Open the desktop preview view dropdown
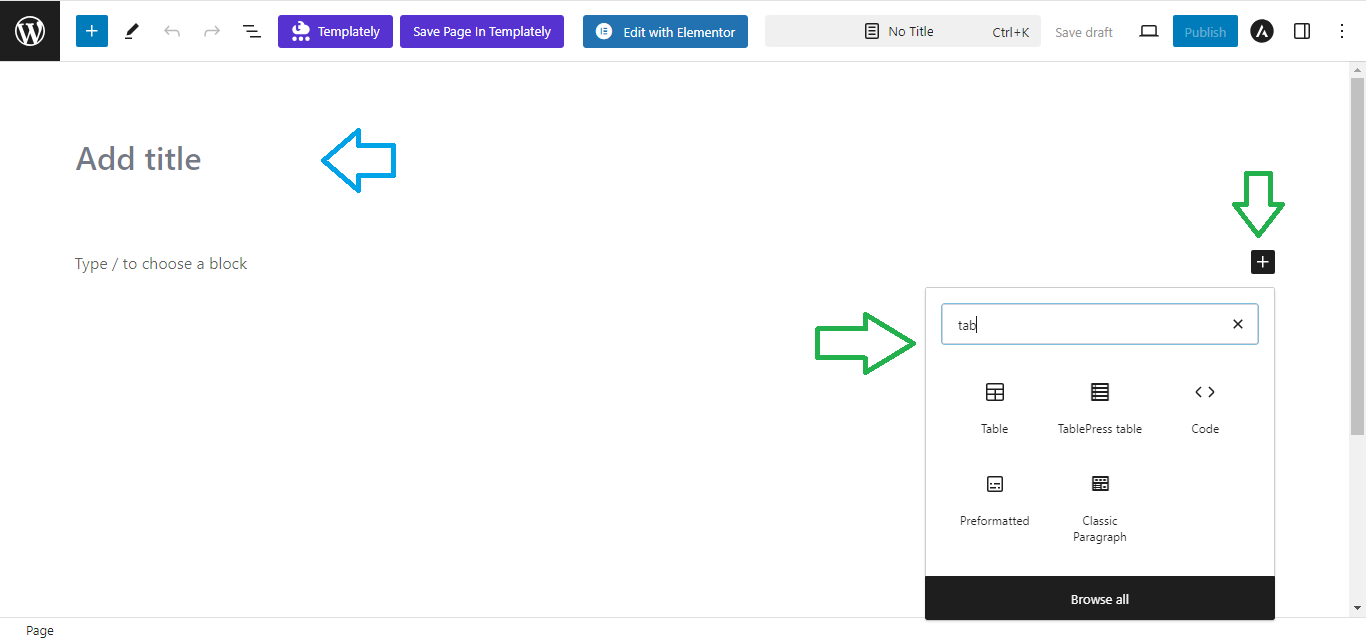This screenshot has width=1366, height=640. coord(1149,31)
